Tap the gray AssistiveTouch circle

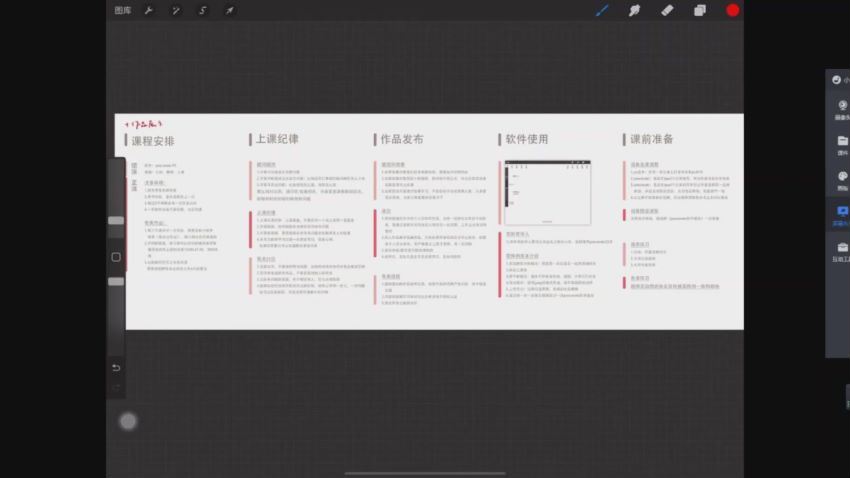point(128,421)
